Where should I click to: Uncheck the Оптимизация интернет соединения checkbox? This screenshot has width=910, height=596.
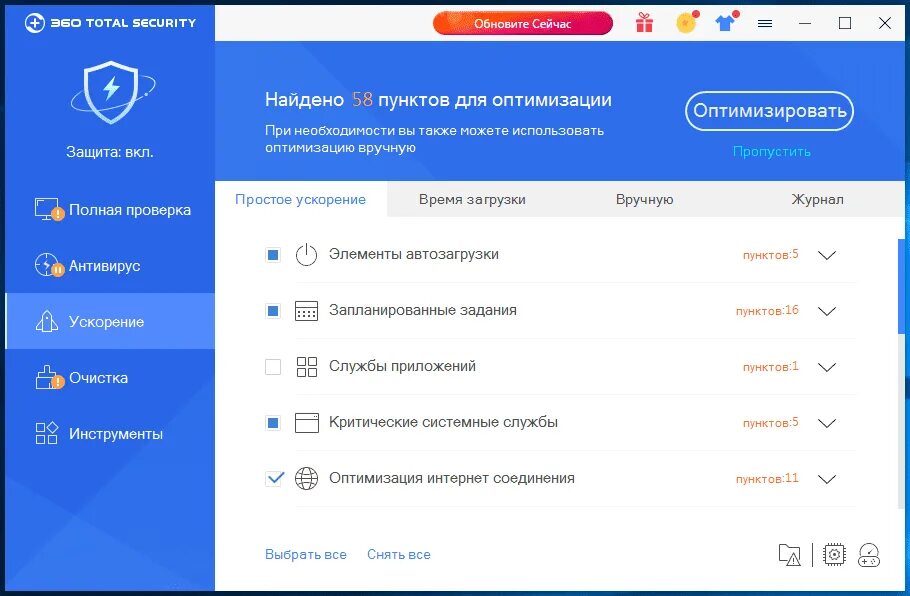pyautogui.click(x=274, y=478)
